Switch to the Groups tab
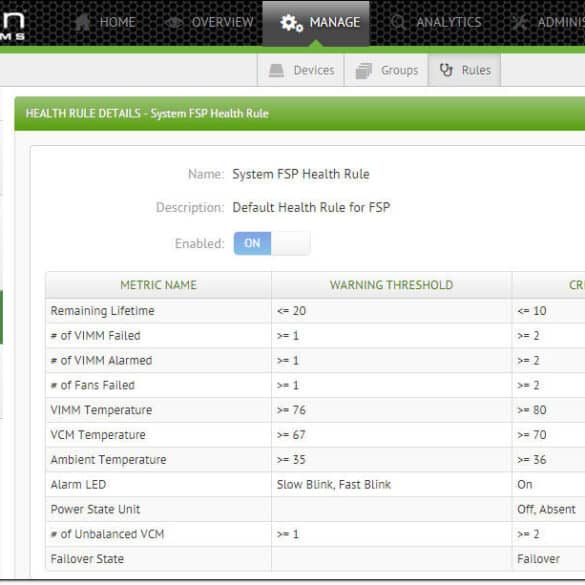 387,70
